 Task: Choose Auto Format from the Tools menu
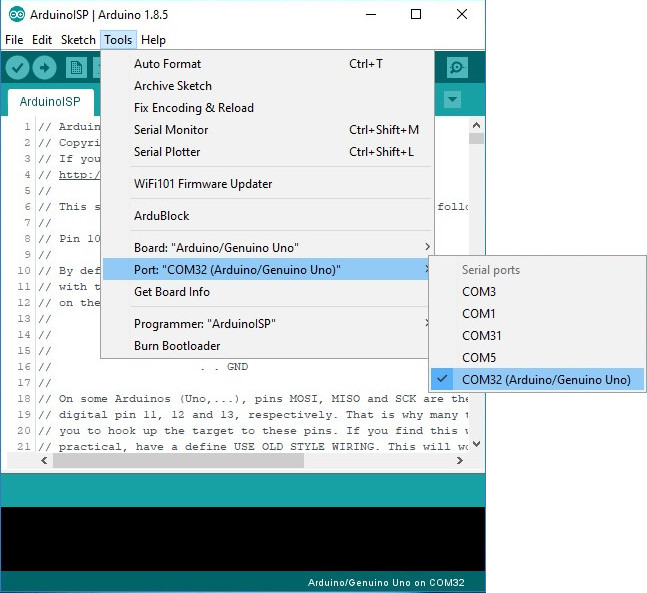pos(267,64)
